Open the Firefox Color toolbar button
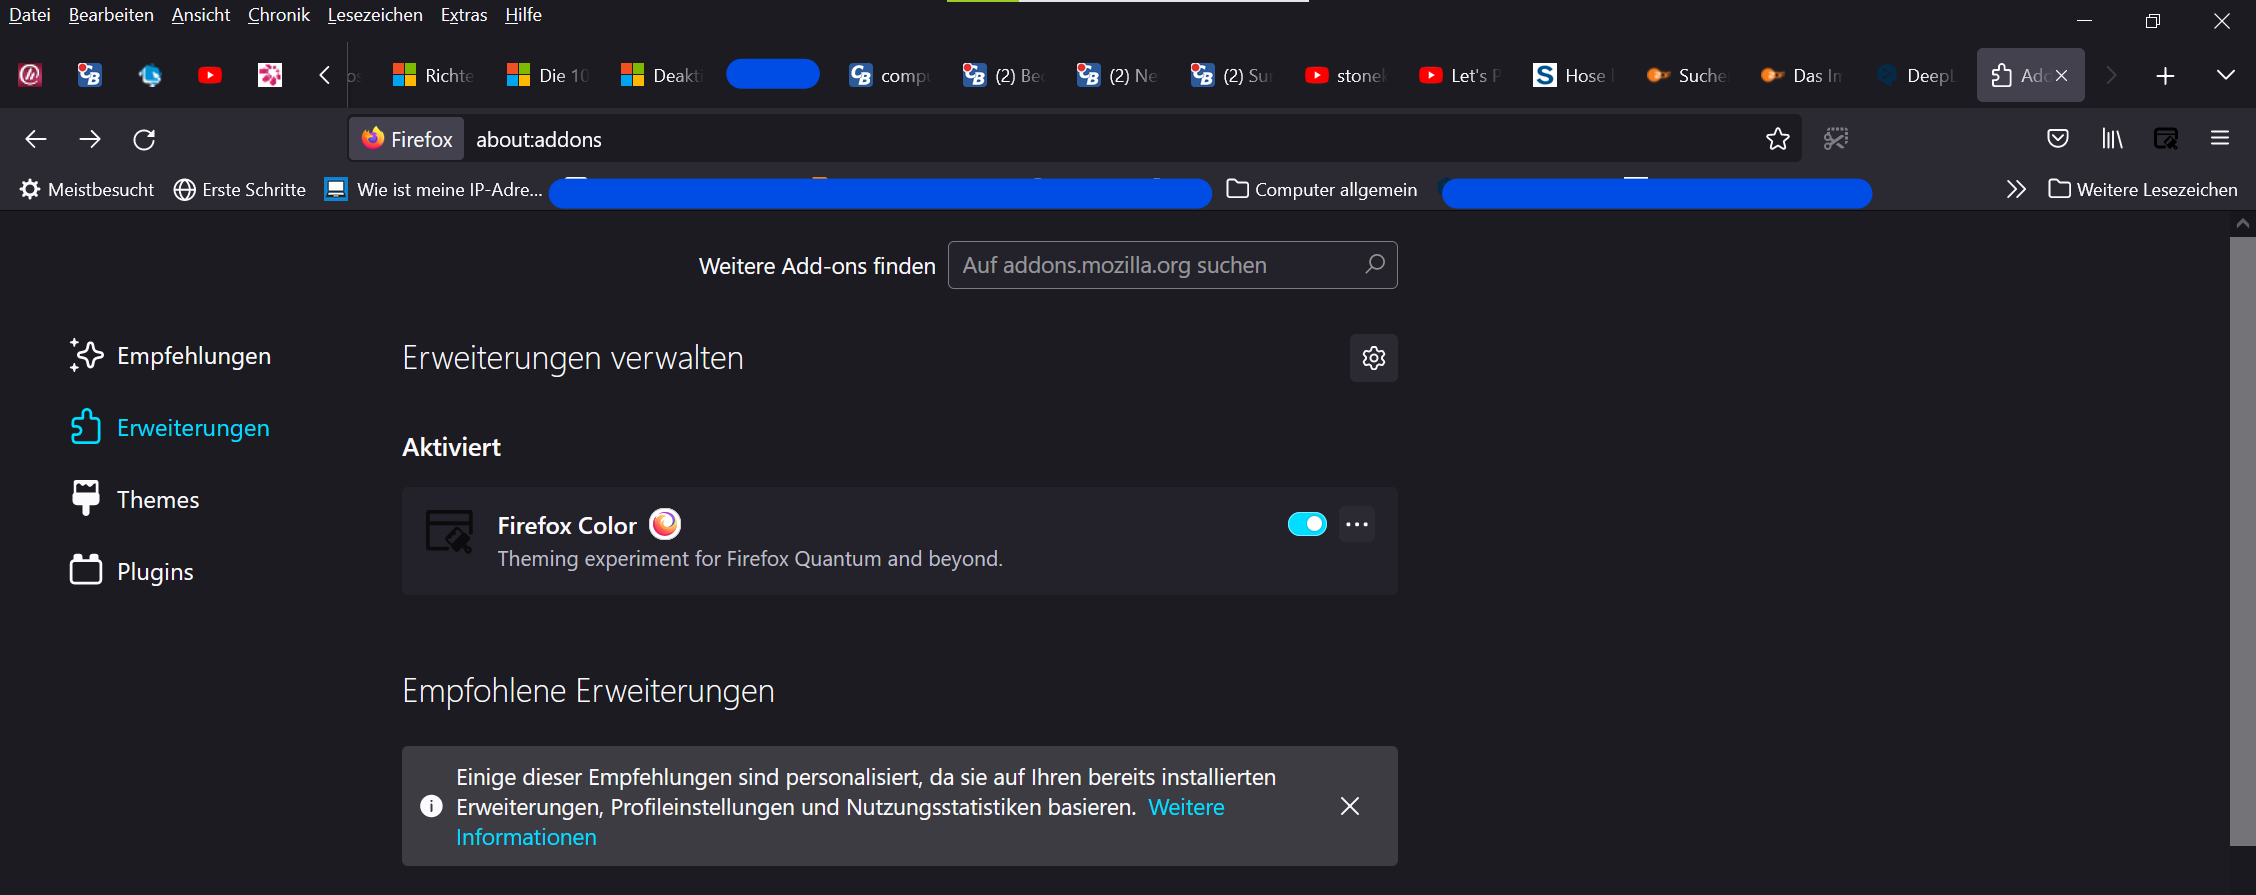The height and width of the screenshot is (895, 2256). coord(2166,139)
